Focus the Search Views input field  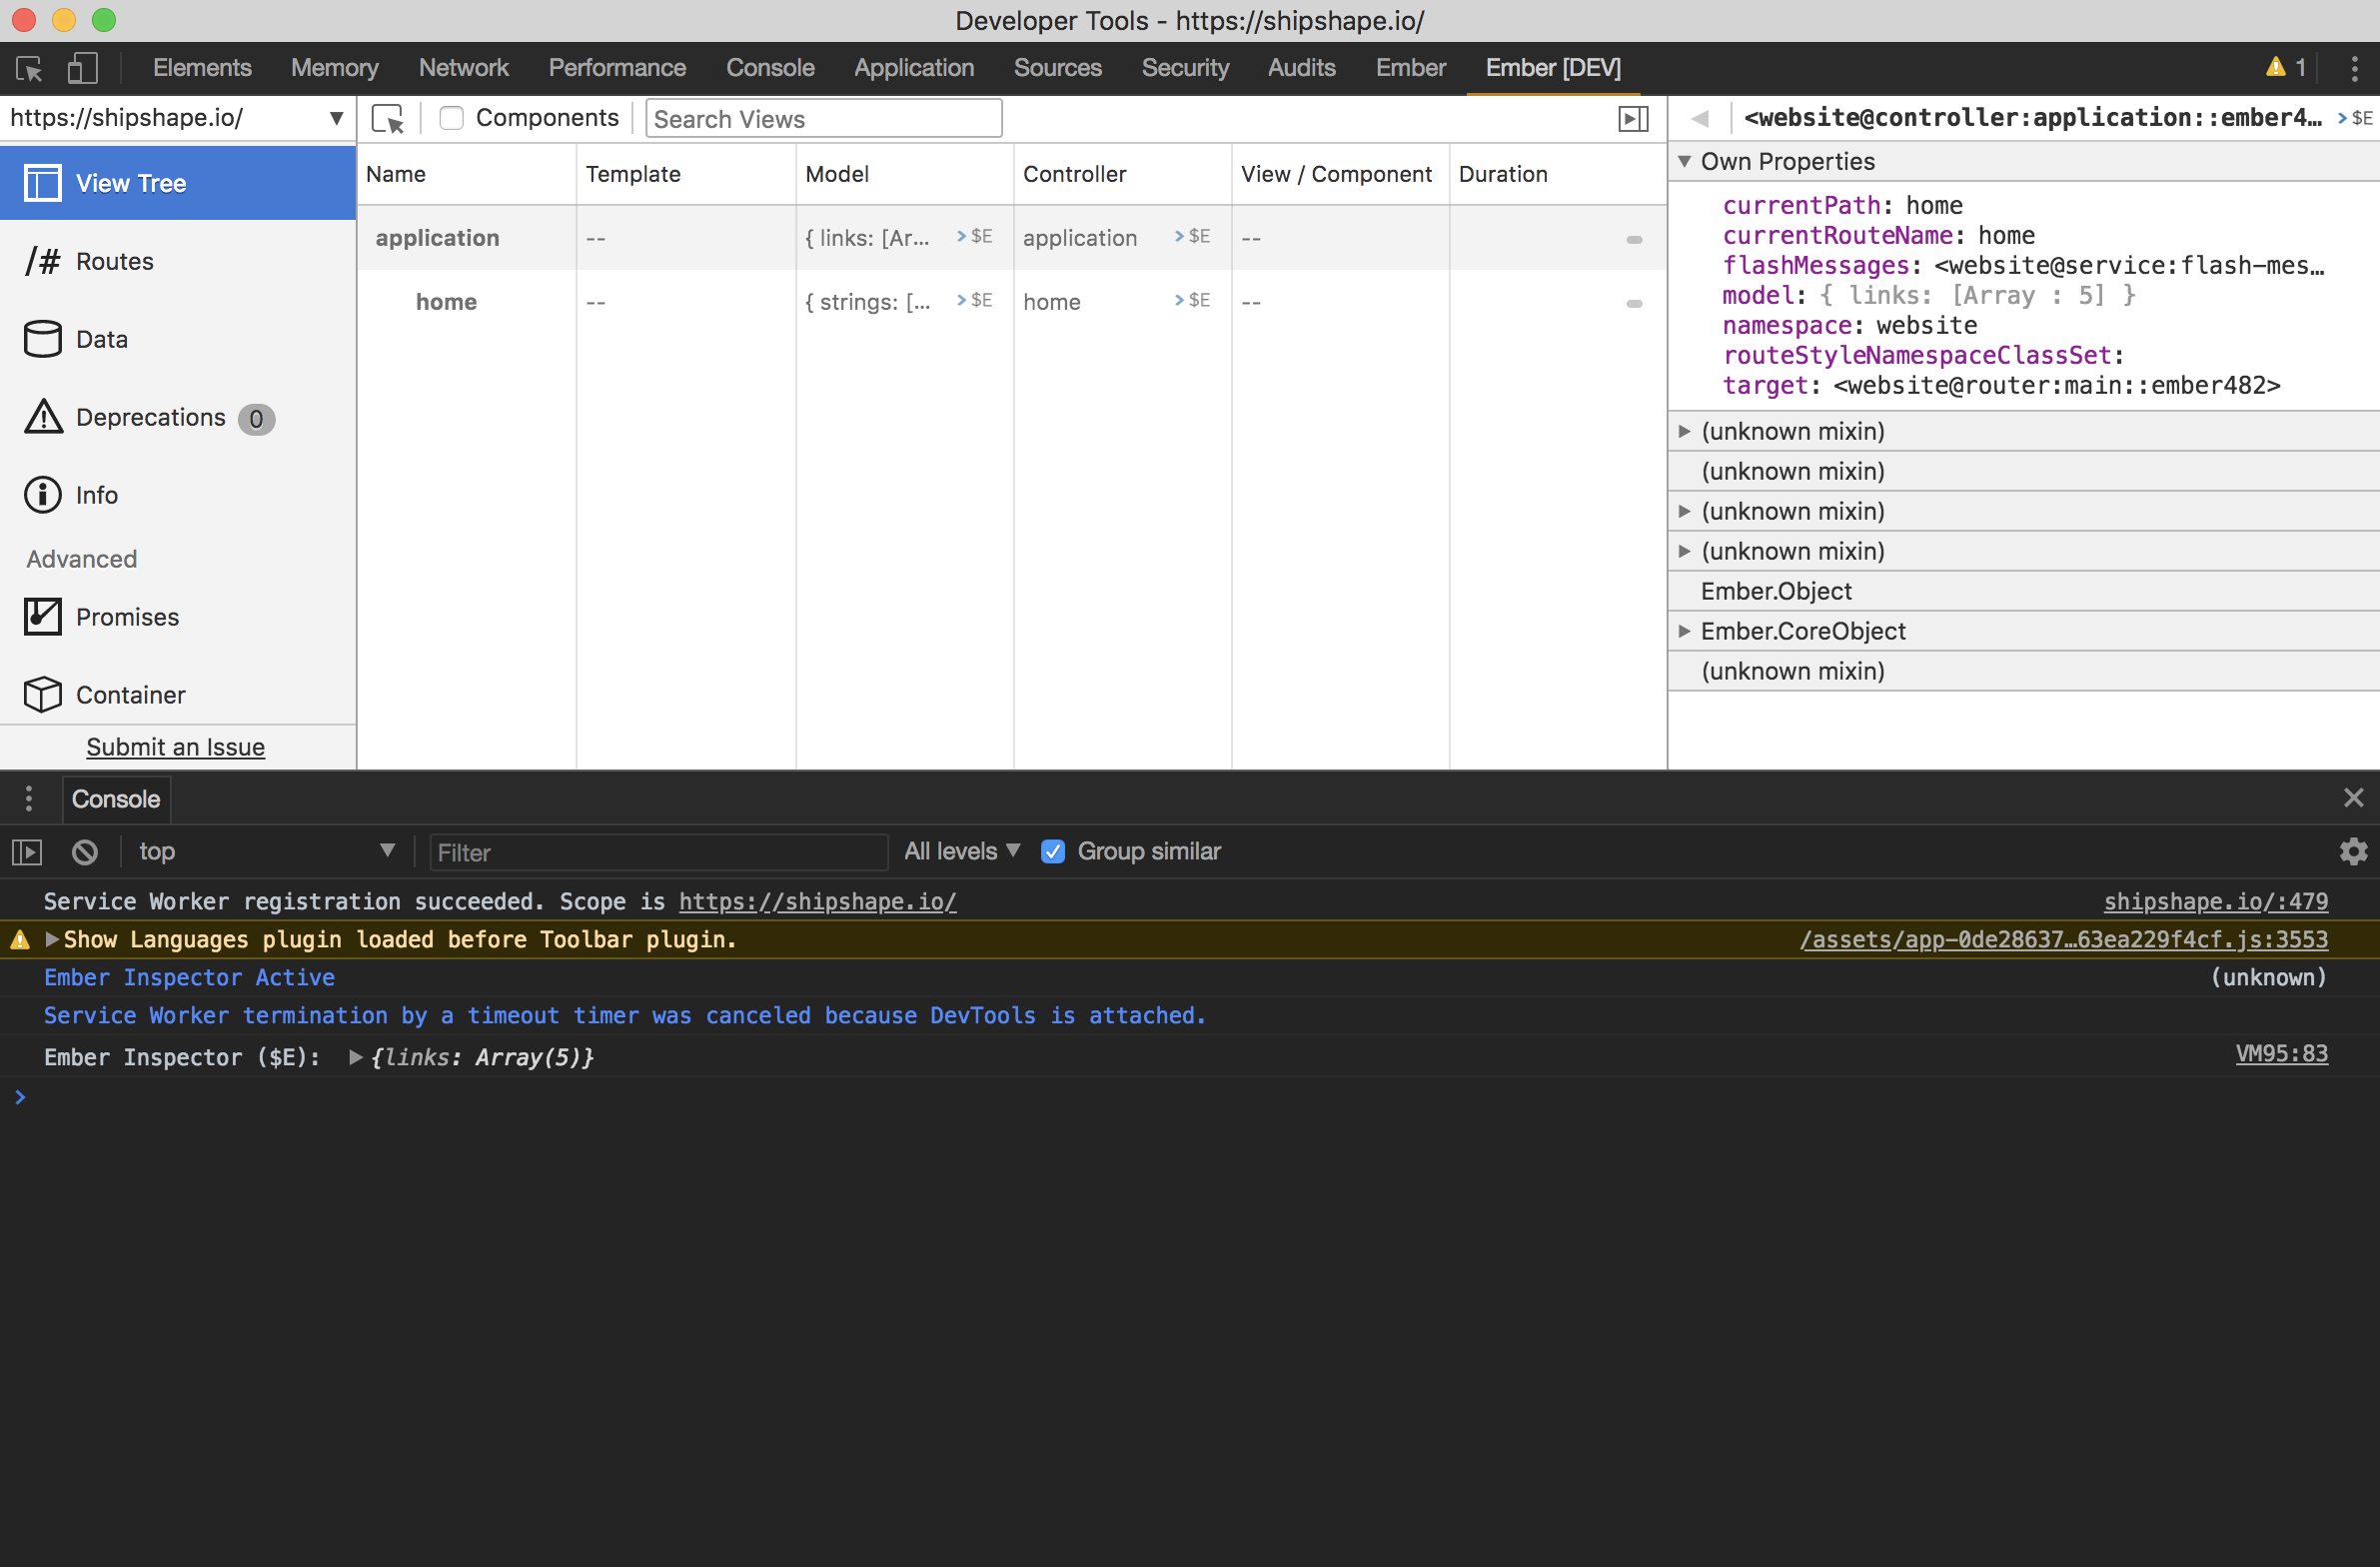[824, 119]
